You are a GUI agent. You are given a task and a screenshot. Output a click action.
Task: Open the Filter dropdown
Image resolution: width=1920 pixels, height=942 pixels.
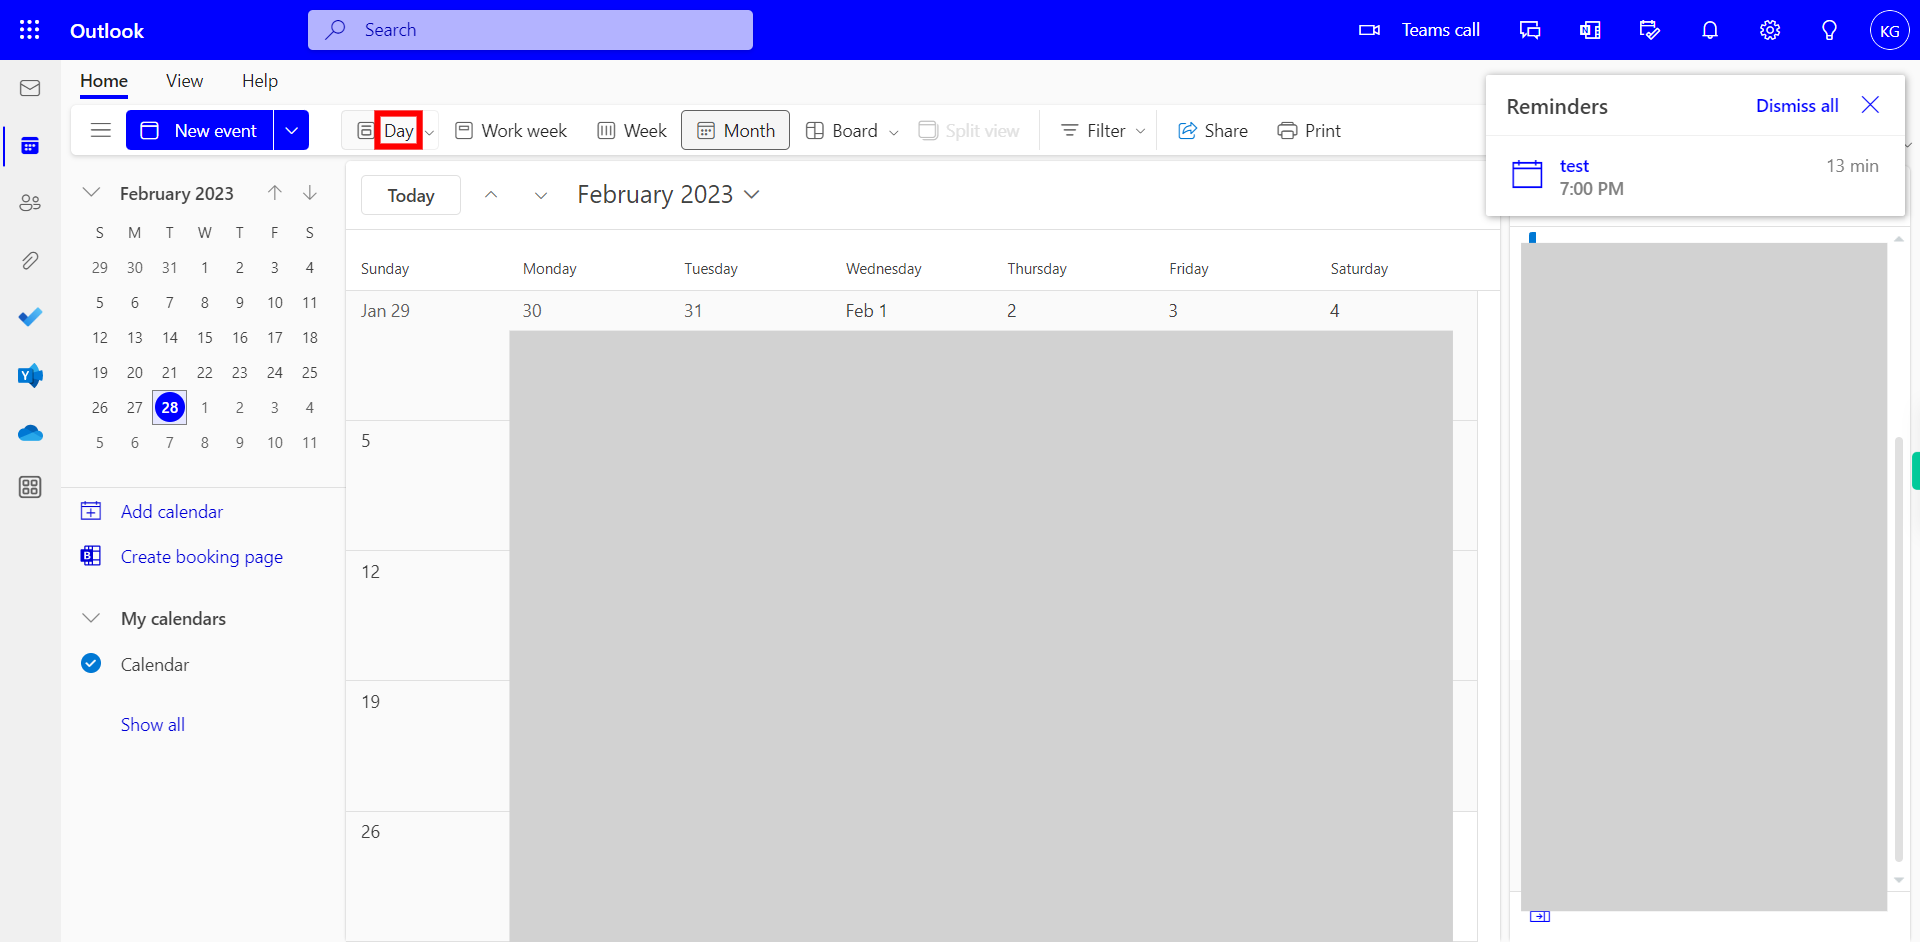click(x=1103, y=131)
